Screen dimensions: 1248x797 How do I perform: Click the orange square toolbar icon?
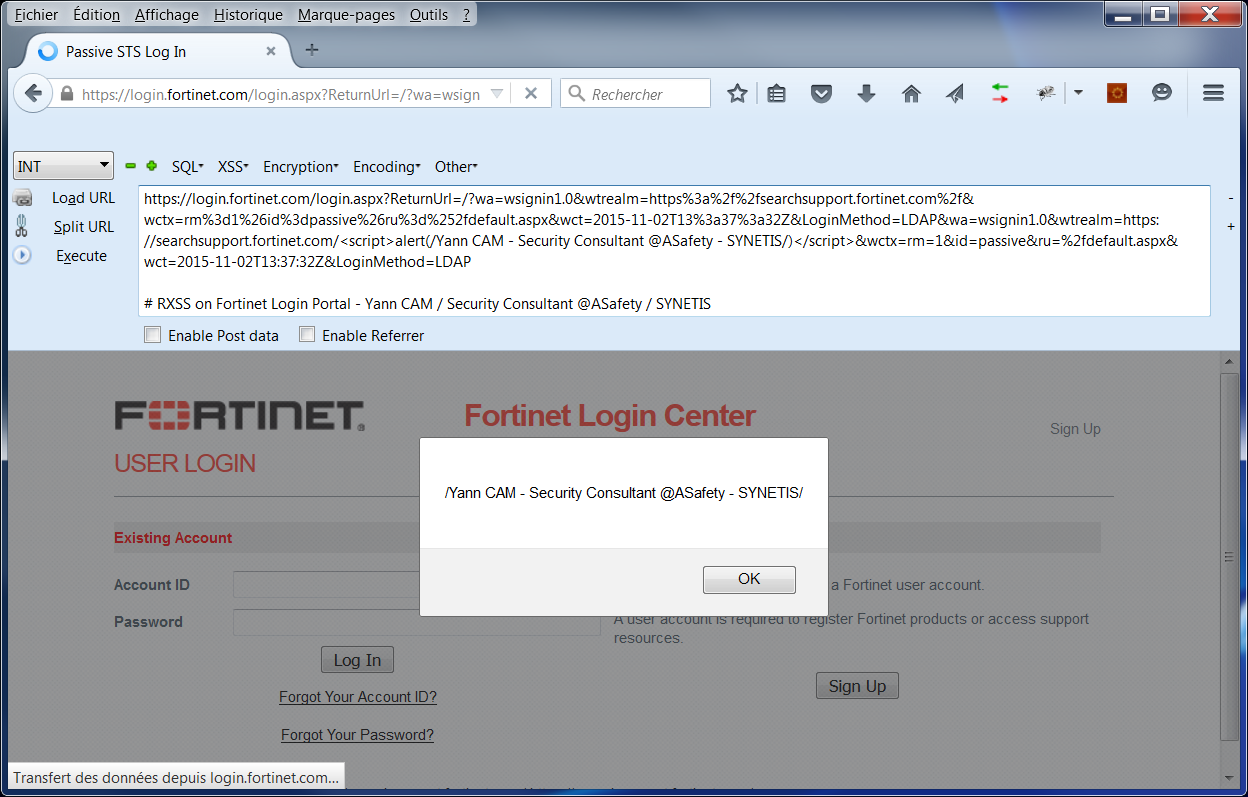1117,93
